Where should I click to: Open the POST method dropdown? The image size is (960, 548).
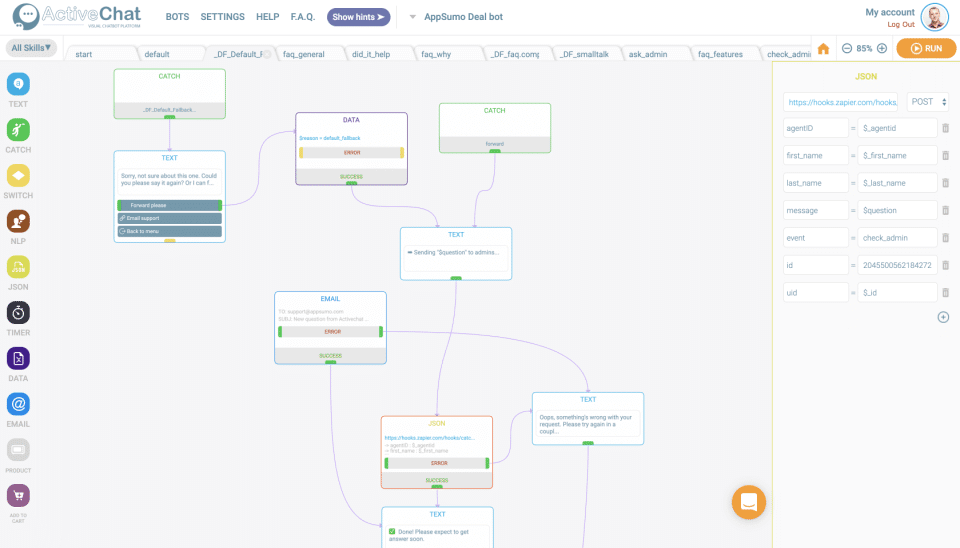tap(928, 102)
